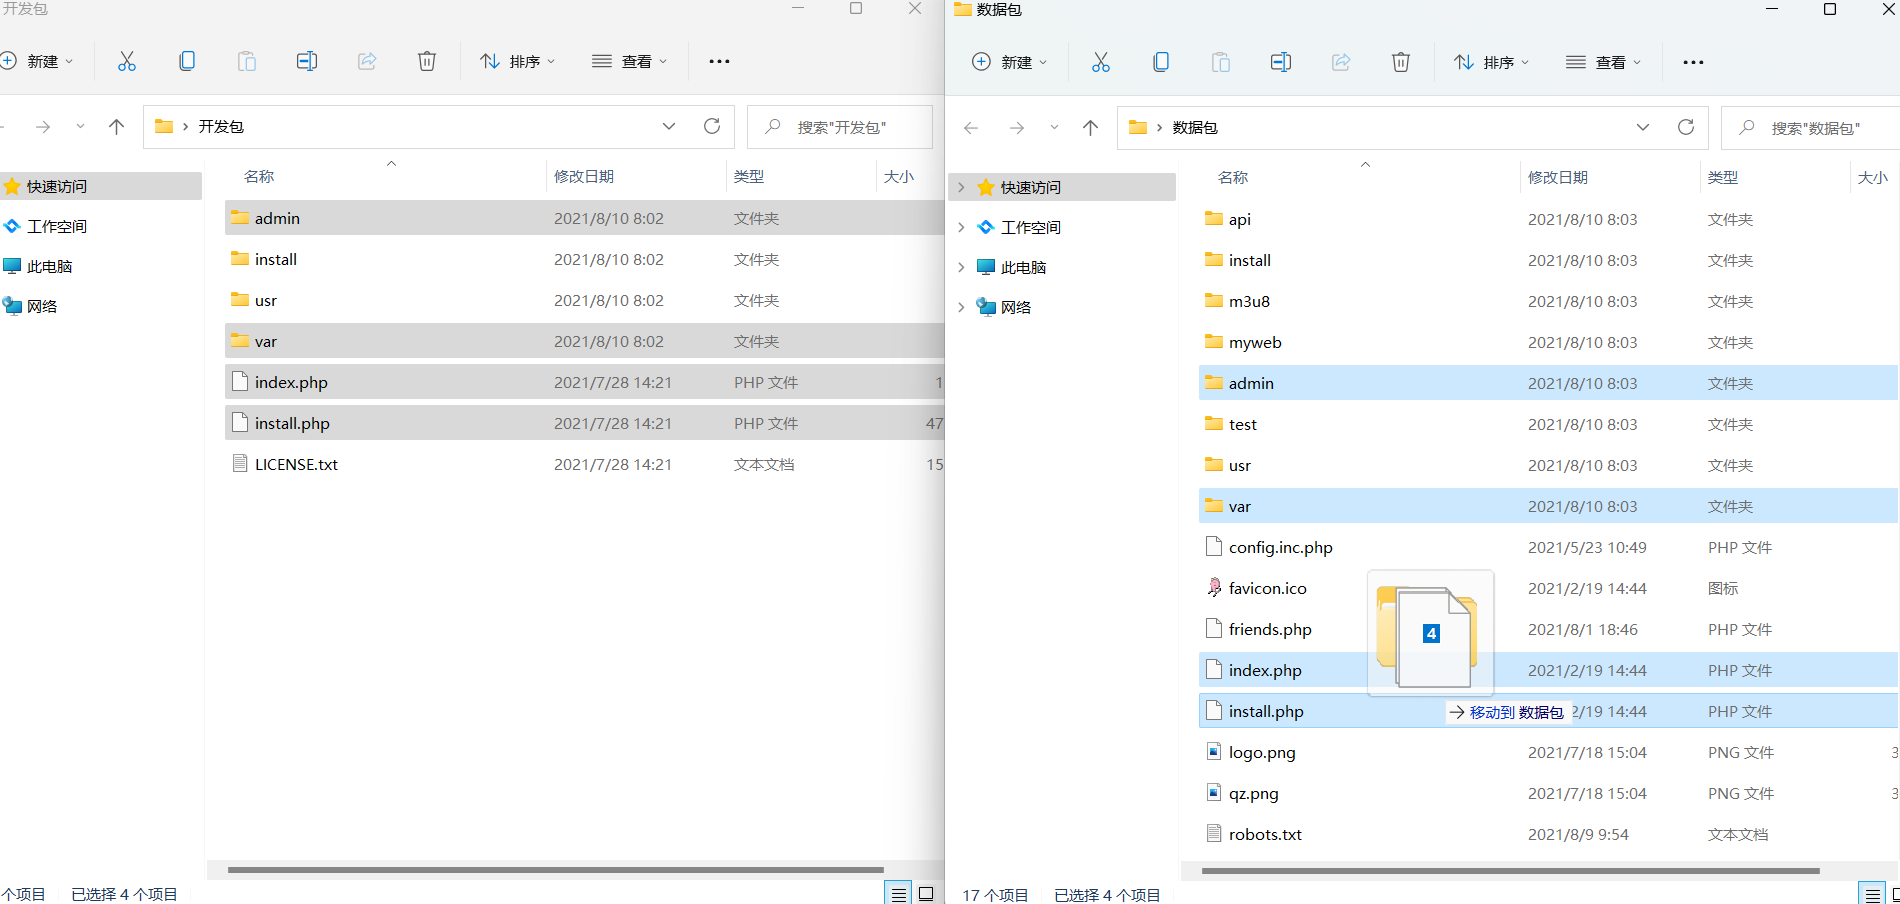Open the more options ellipsis in 数据包 toolbar
Viewport: 1900px width, 904px height.
[1692, 62]
